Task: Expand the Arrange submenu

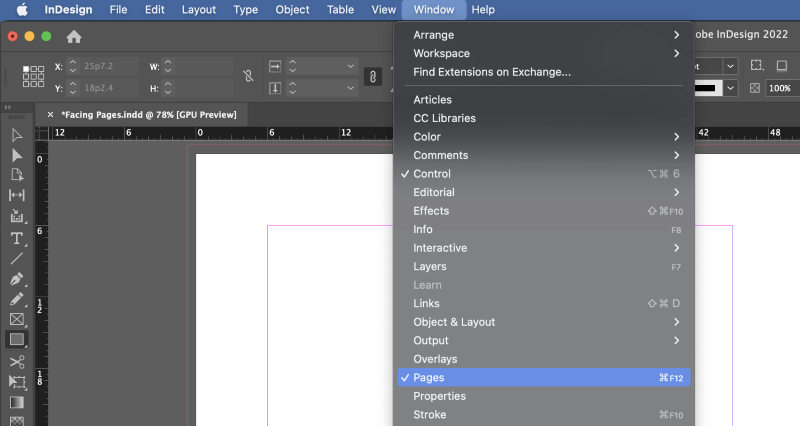Action: tap(544, 35)
